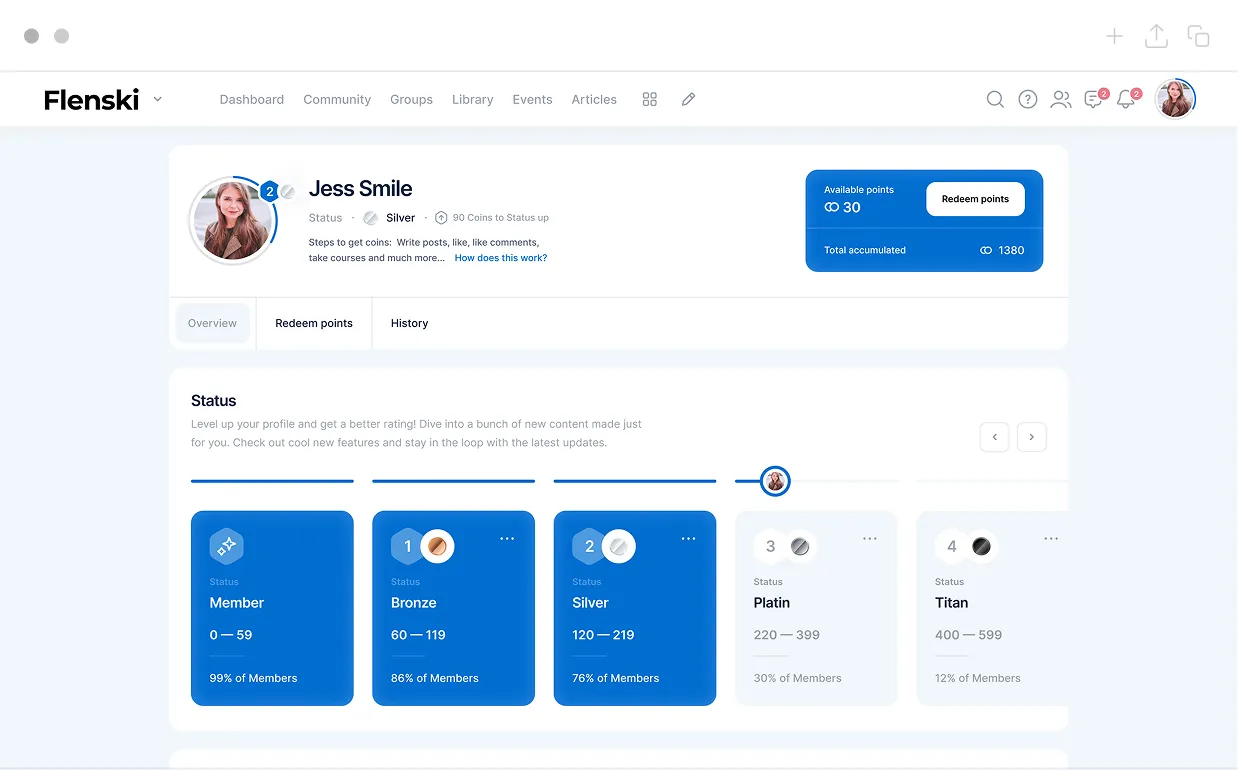Image resolution: width=1238 pixels, height=770 pixels.
Task: Open the Silver card three-dot menu
Action: click(688, 539)
